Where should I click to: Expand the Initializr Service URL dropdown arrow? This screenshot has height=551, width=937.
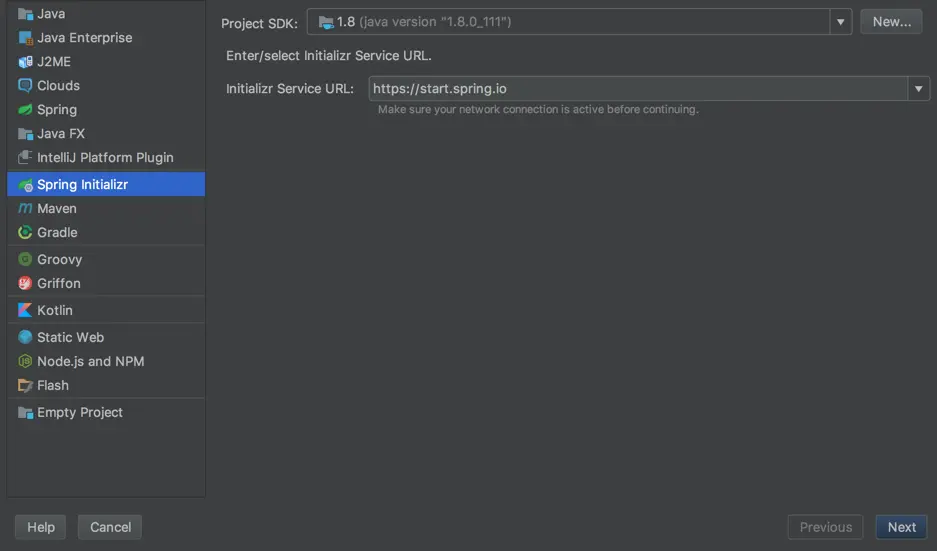tap(918, 88)
